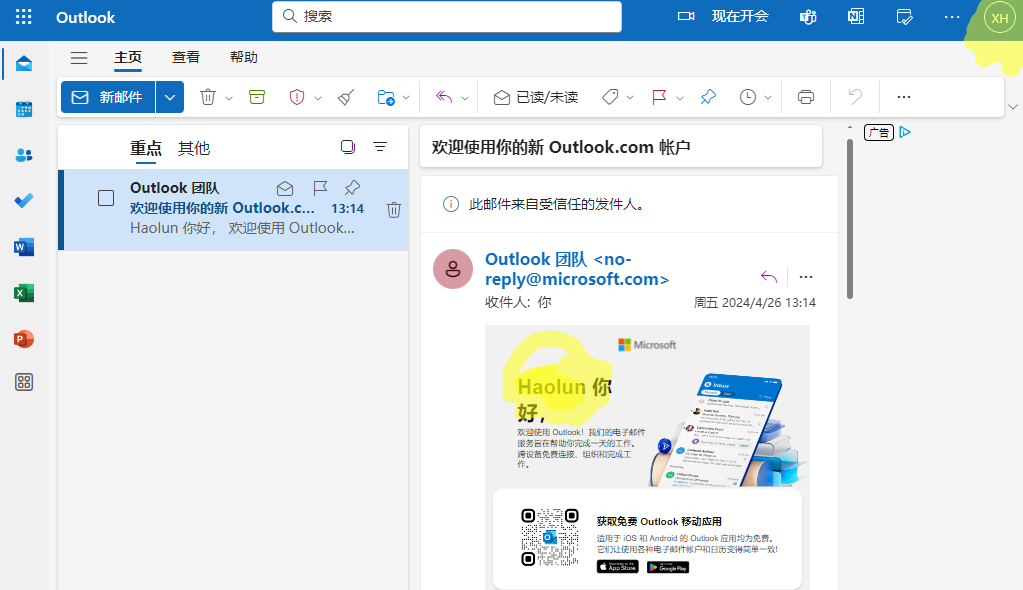Open the People contacts icon
This screenshot has width=1023, height=590.
[x=24, y=155]
